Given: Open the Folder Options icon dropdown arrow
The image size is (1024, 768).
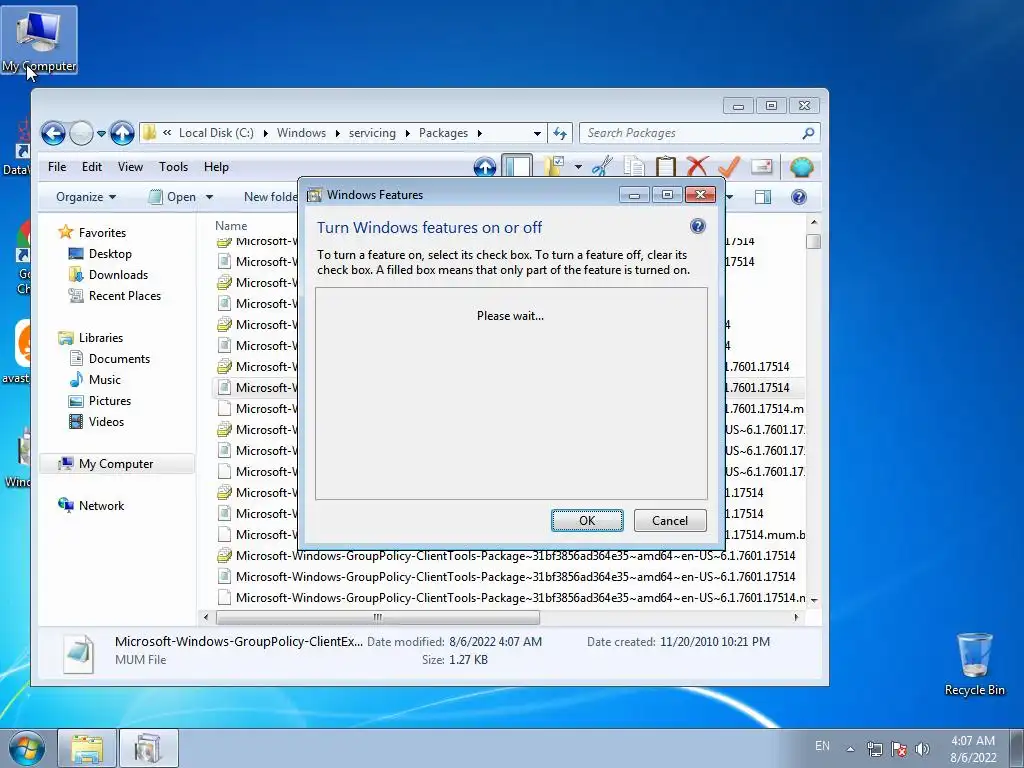Looking at the screenshot, I should click(x=578, y=167).
